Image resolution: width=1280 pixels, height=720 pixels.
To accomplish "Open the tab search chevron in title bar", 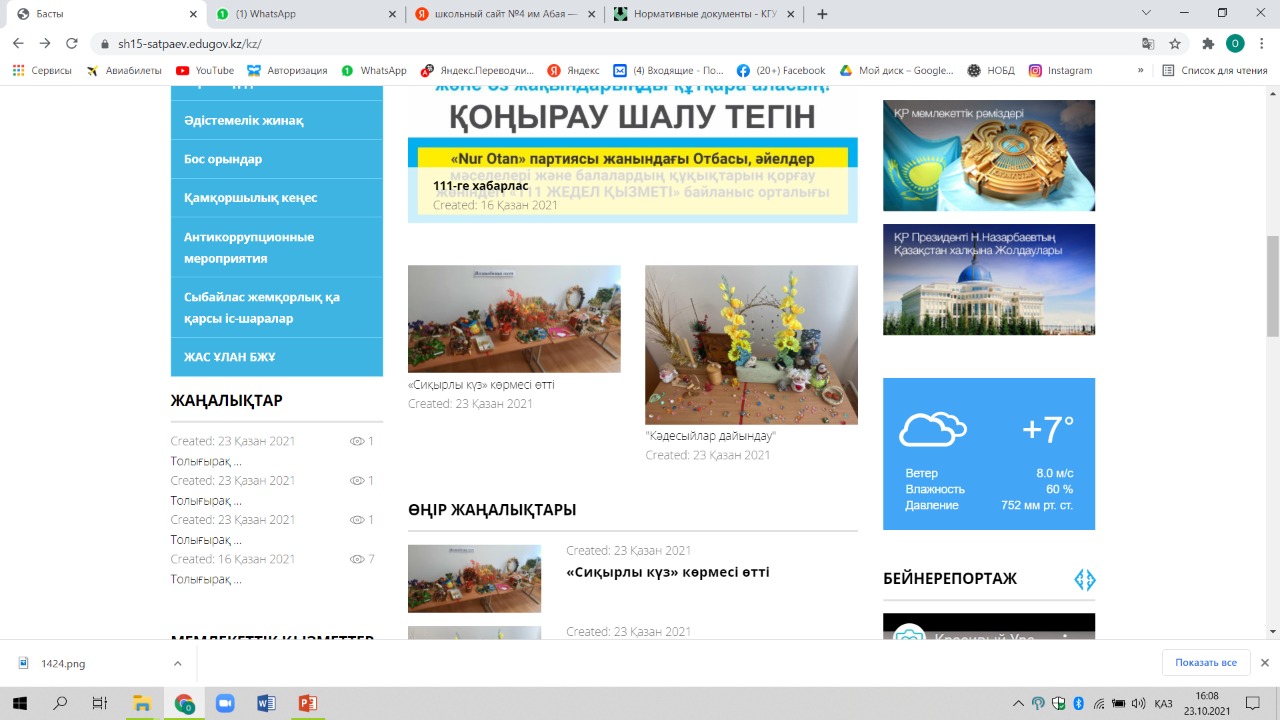I will (1146, 13).
